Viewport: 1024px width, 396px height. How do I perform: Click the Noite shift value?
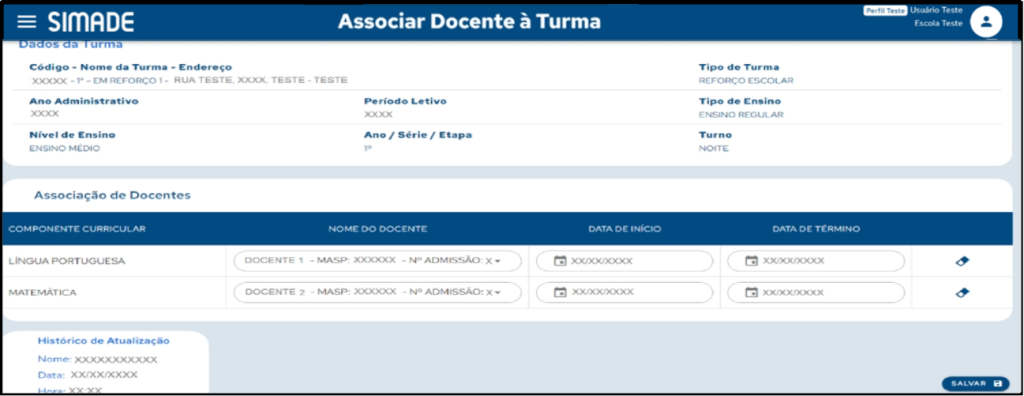pyautogui.click(x=713, y=148)
